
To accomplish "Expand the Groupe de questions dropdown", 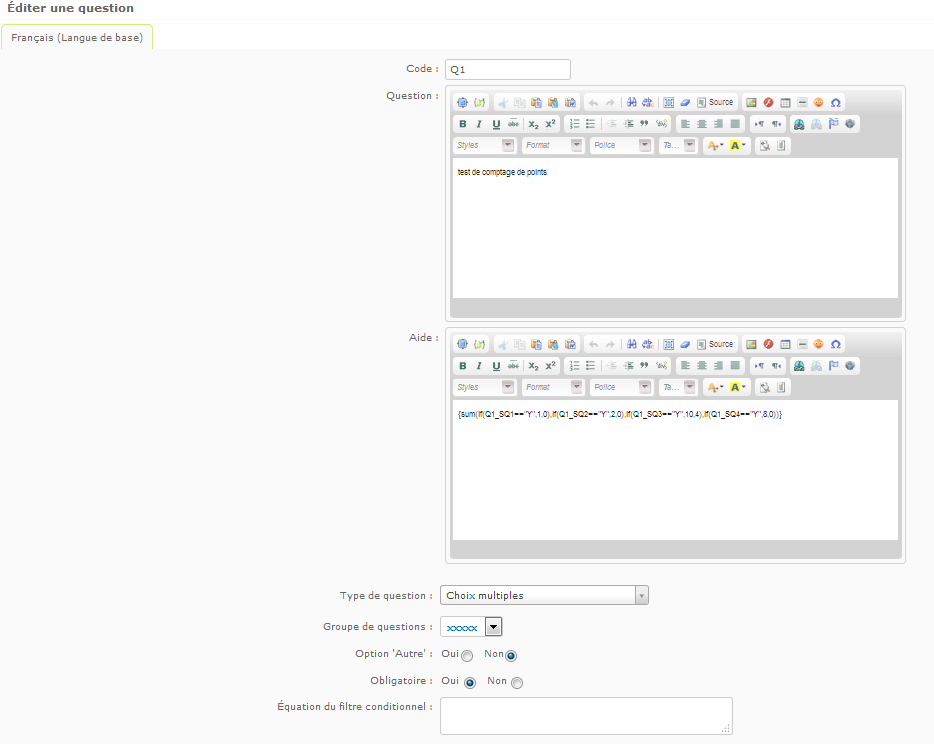I will [493, 627].
